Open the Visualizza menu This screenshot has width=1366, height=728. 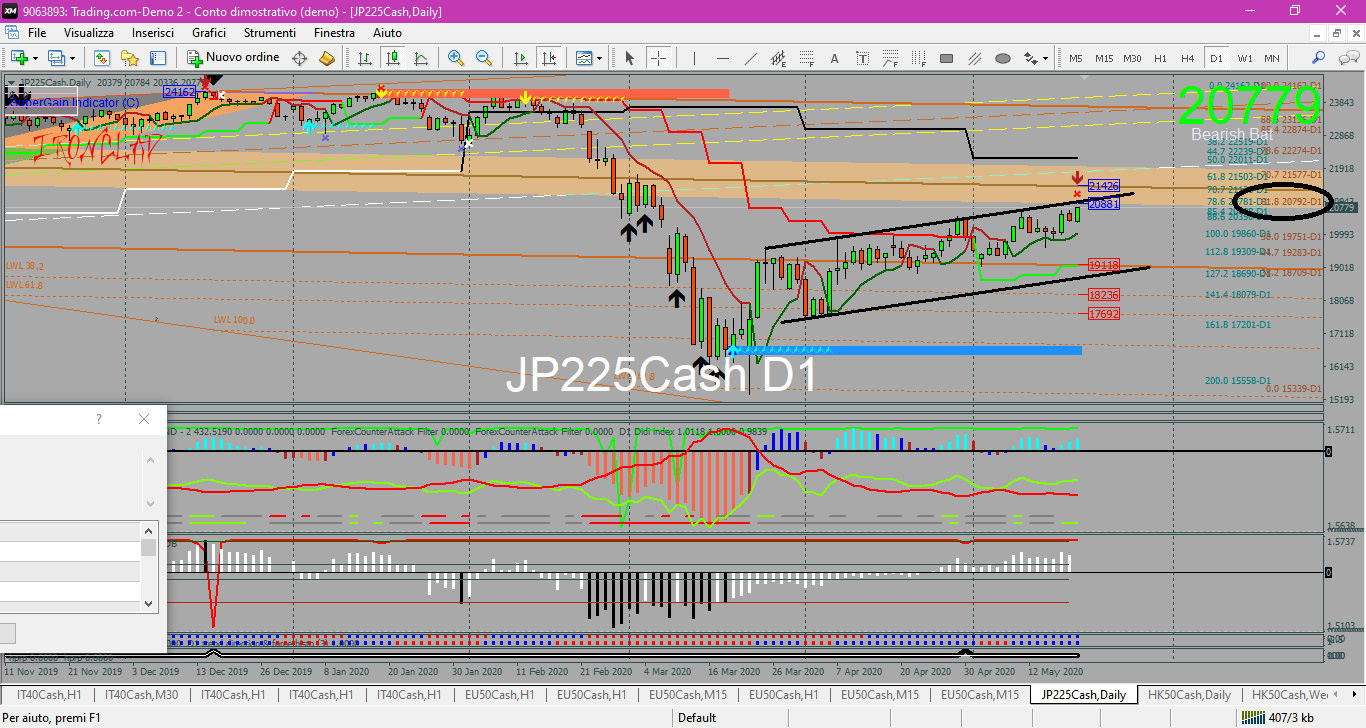pyautogui.click(x=89, y=33)
